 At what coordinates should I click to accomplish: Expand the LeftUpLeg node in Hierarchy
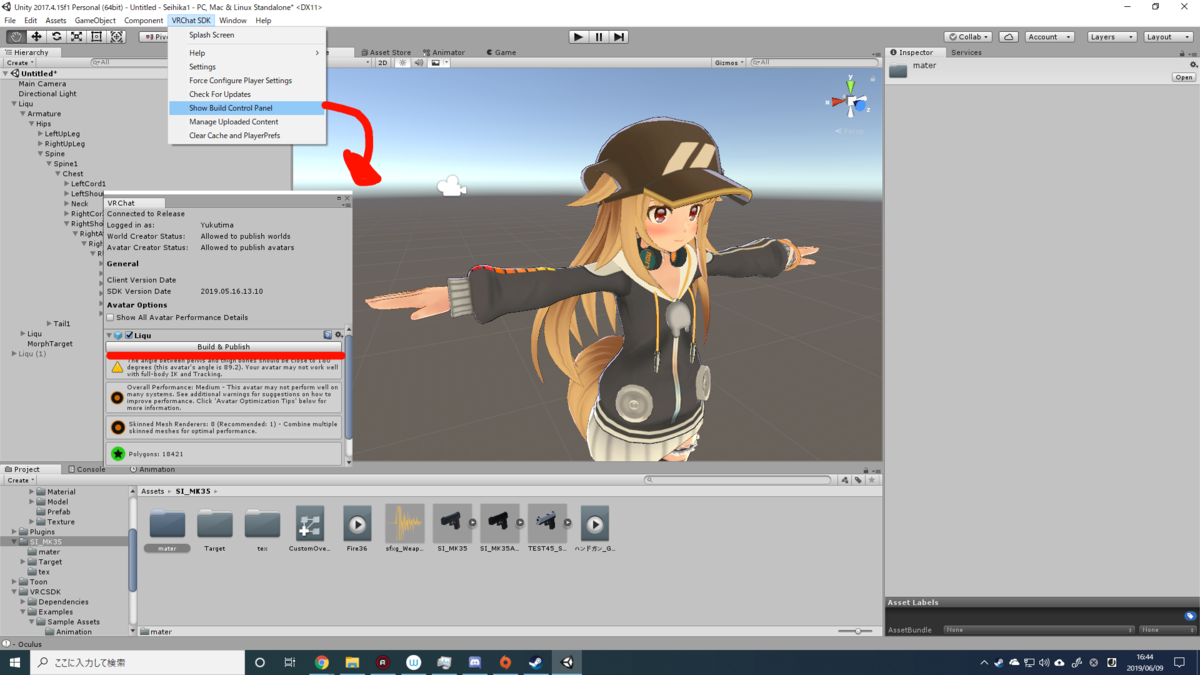41,134
